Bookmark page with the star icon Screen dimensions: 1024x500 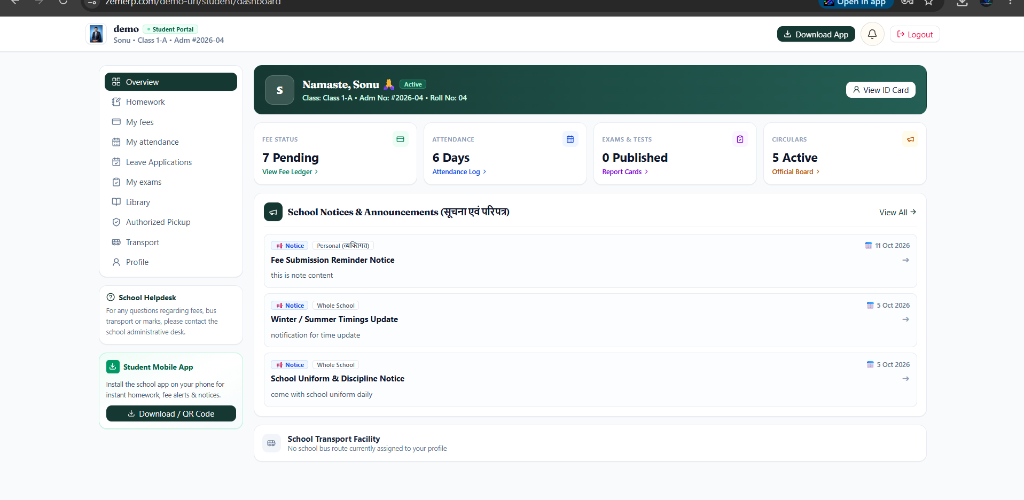pos(928,2)
